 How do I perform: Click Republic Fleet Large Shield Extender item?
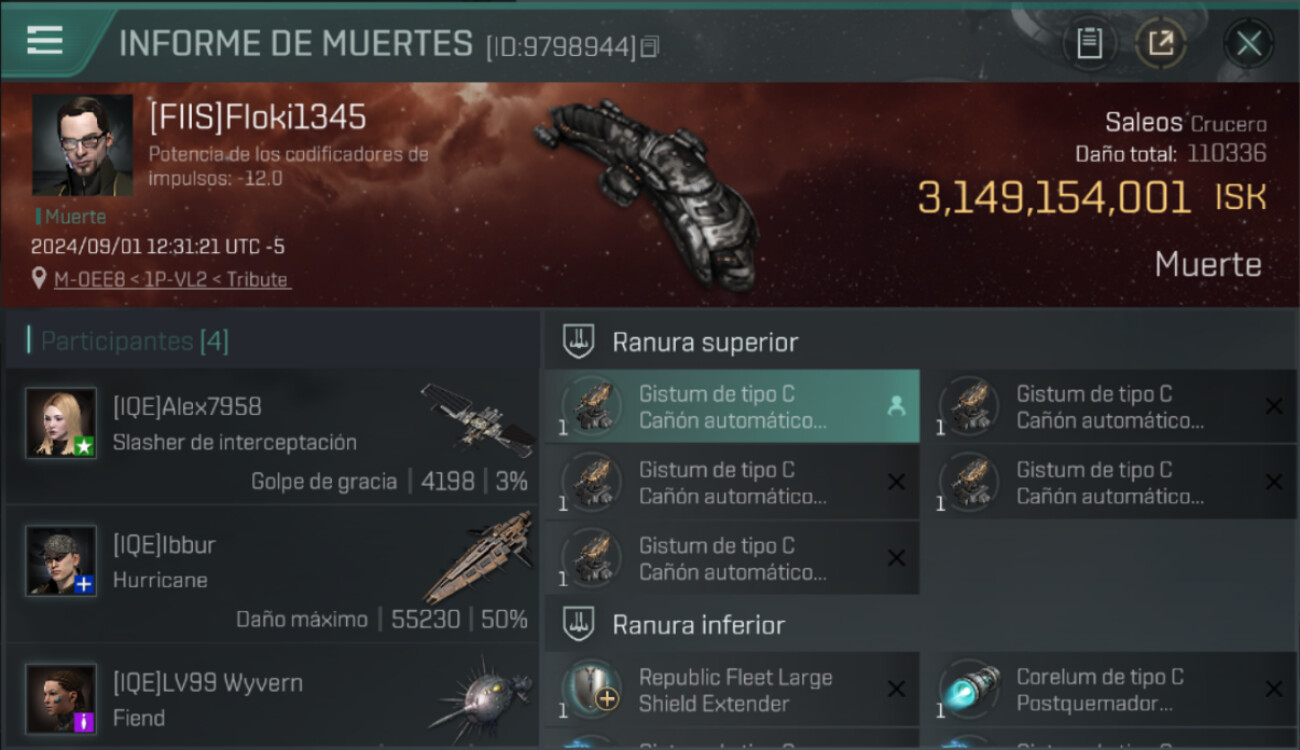click(732, 690)
